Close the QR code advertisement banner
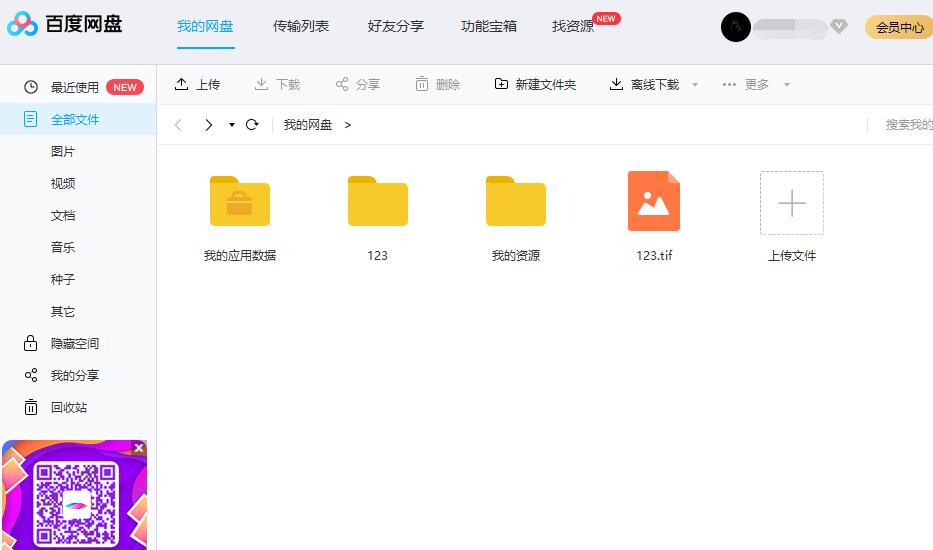Image resolution: width=933 pixels, height=550 pixels. (139, 448)
